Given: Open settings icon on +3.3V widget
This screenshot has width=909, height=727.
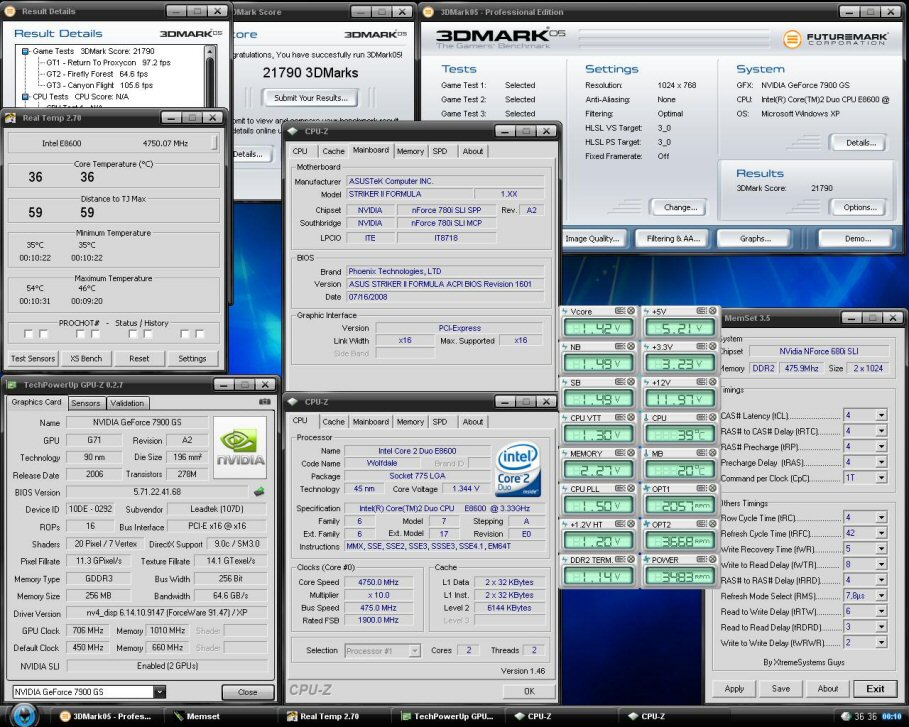Looking at the screenshot, I should tap(701, 347).
